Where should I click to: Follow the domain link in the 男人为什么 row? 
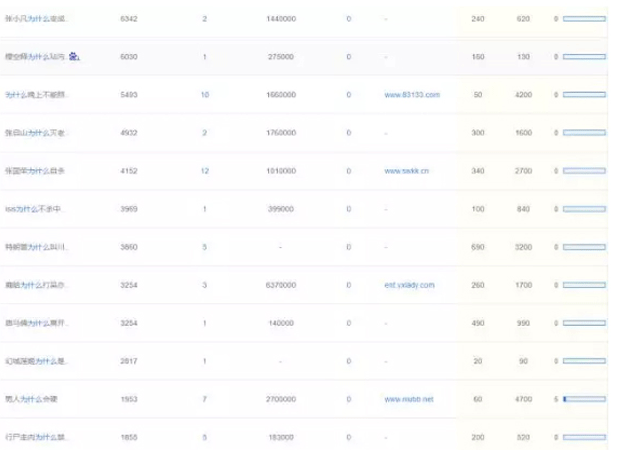point(409,399)
